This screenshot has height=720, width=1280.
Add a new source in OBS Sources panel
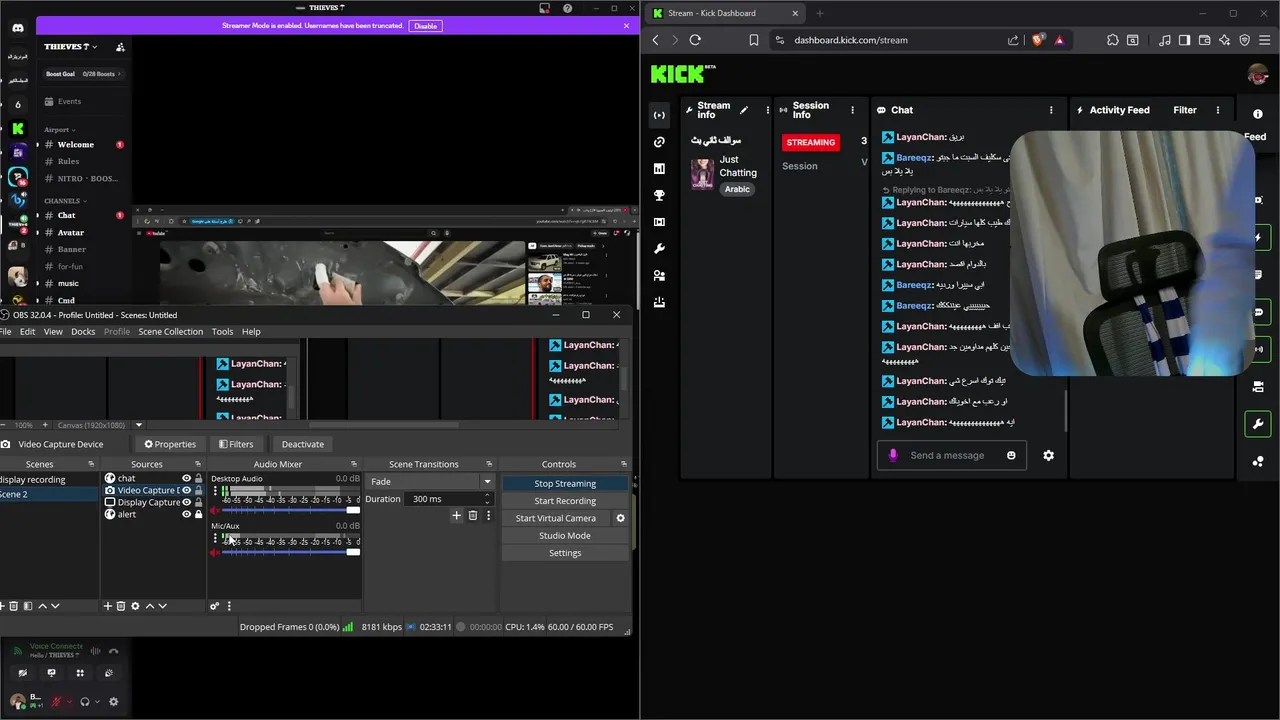tap(108, 606)
